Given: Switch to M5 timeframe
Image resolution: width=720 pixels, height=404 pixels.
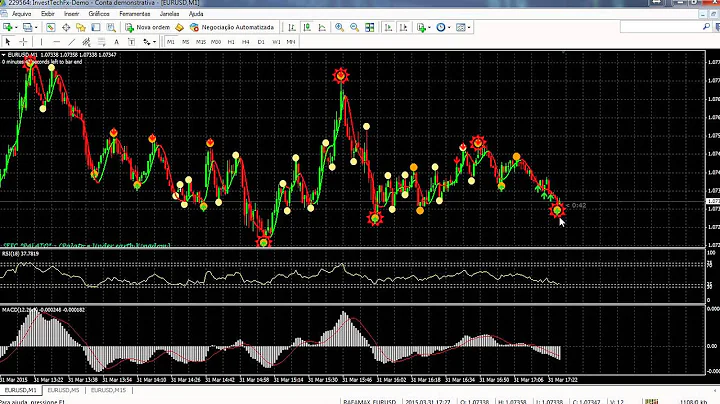Looking at the screenshot, I should [186, 42].
